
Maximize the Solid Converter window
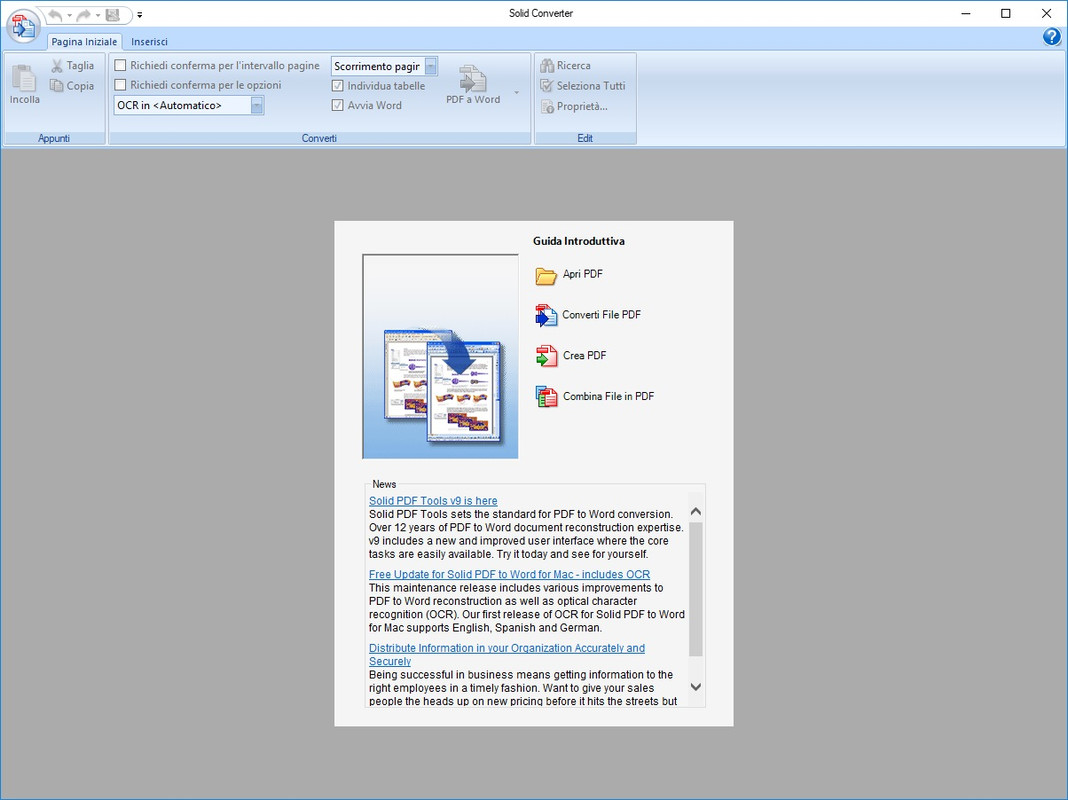click(1005, 14)
